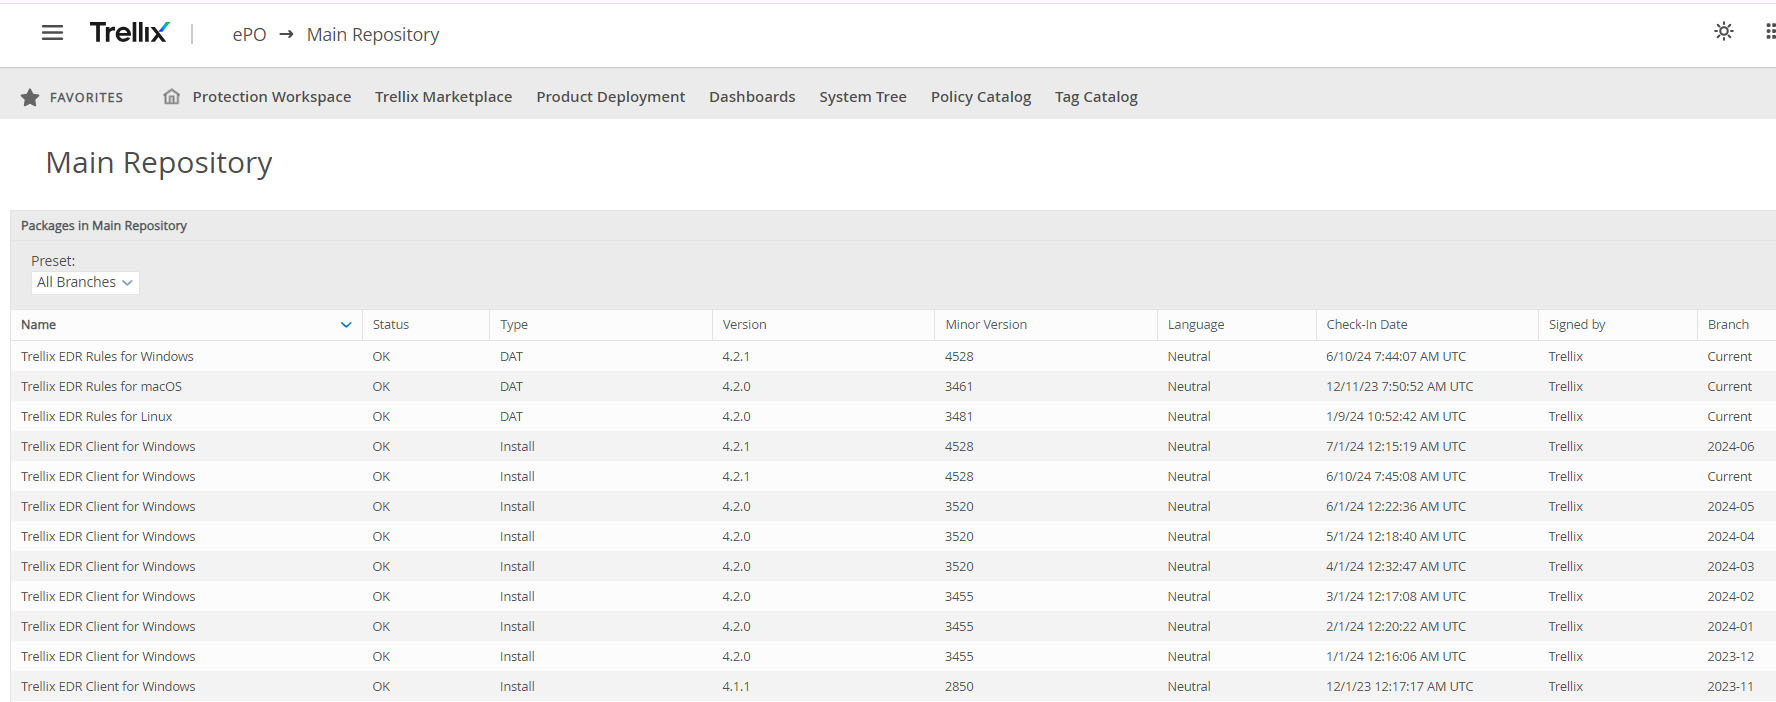Click minor version 3481

(x=959, y=416)
